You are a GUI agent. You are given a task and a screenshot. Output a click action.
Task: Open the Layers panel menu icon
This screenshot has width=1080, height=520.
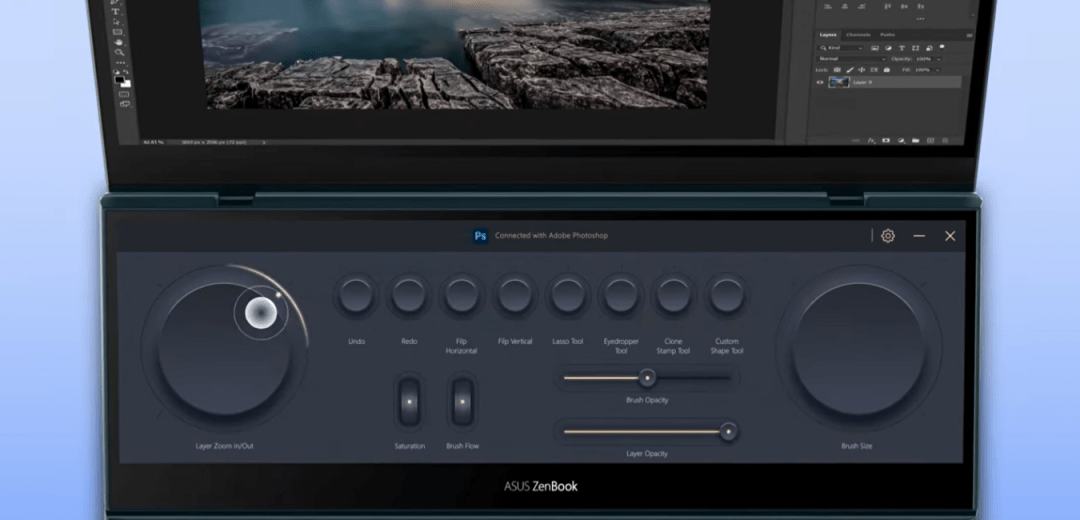click(969, 35)
